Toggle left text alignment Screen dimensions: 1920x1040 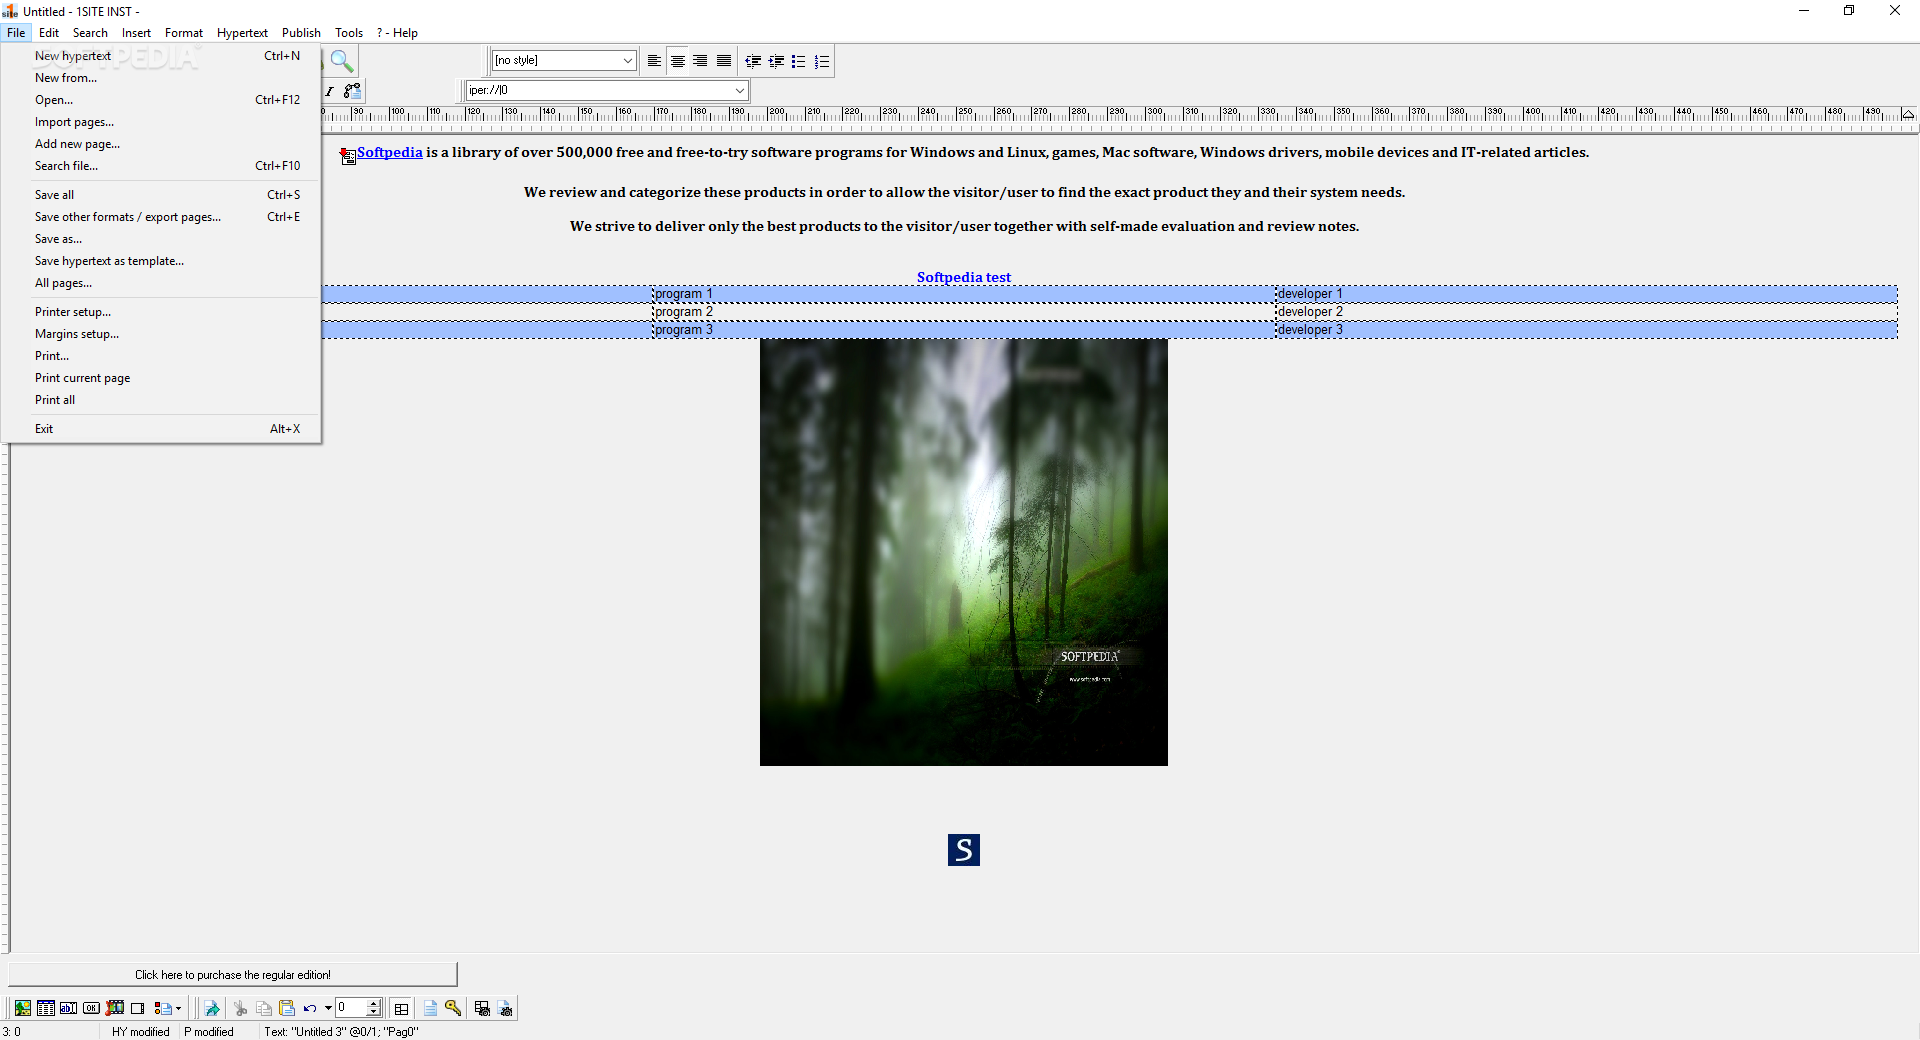pos(654,61)
